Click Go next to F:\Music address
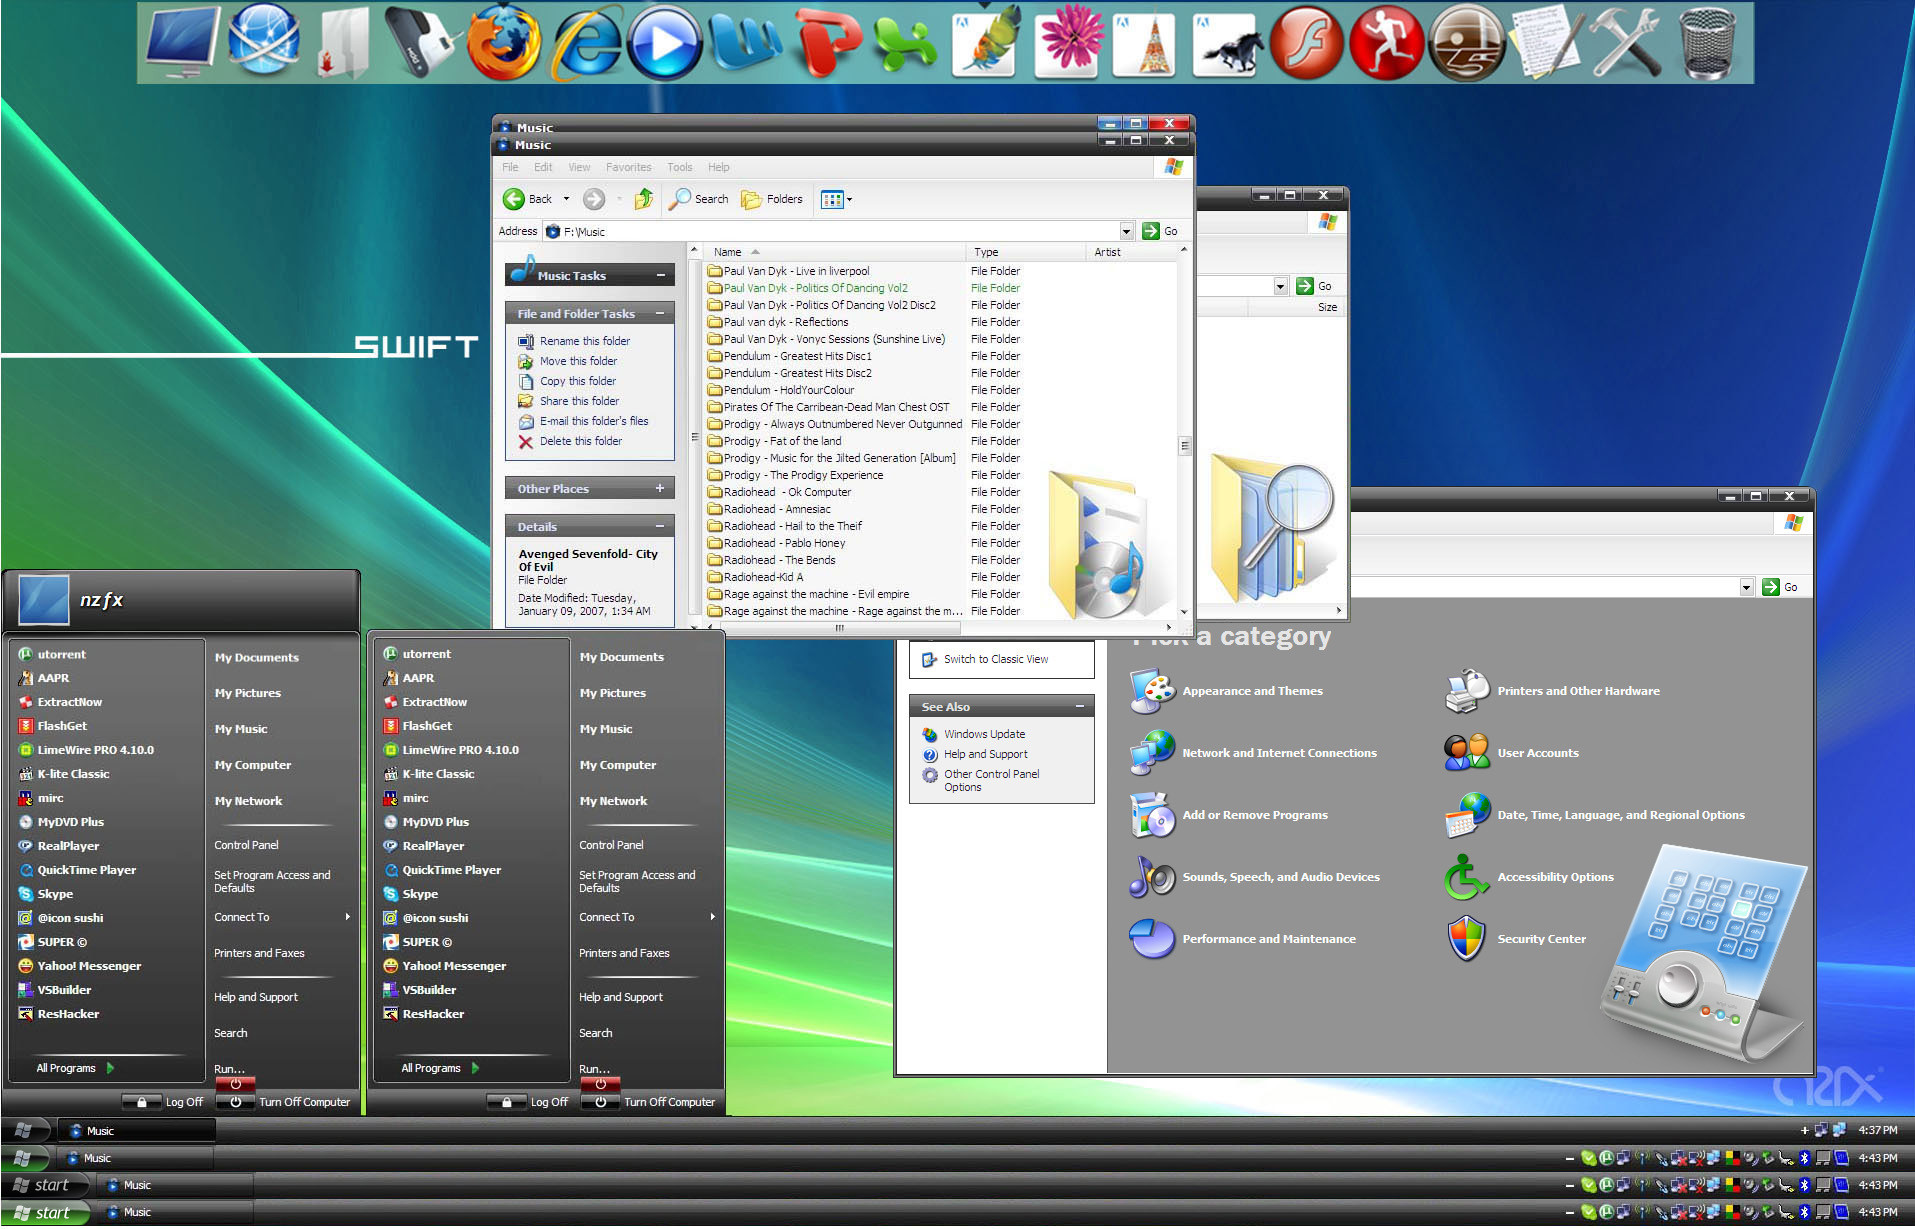 1161,231
